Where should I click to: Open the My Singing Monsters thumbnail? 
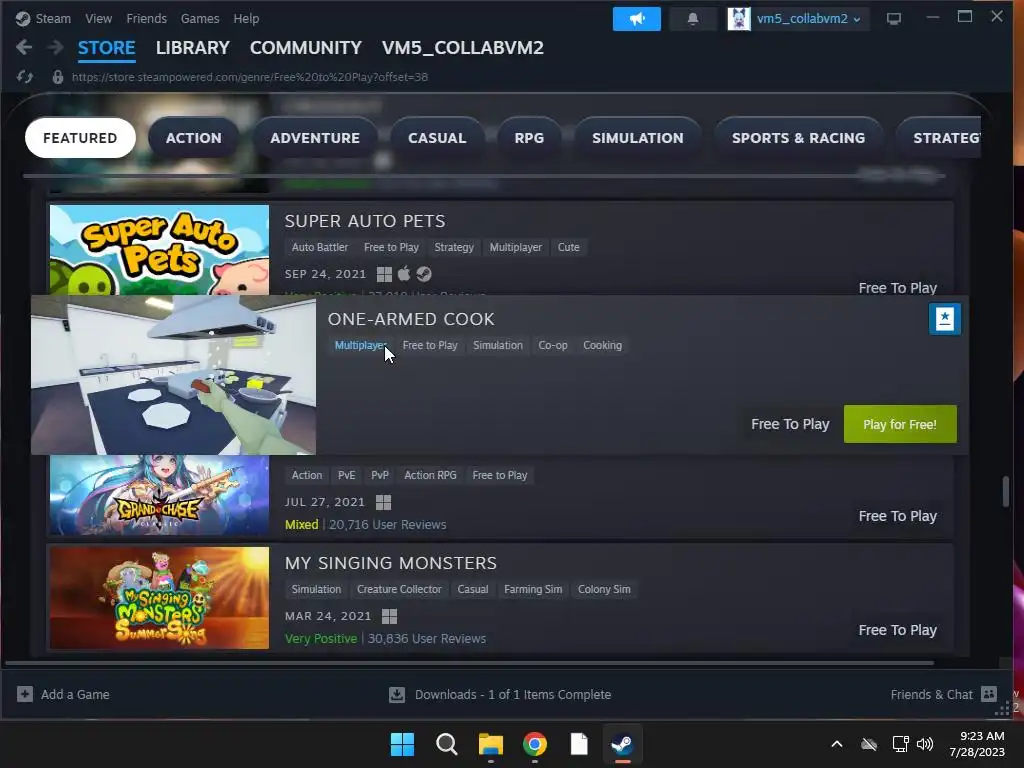[x=159, y=598]
